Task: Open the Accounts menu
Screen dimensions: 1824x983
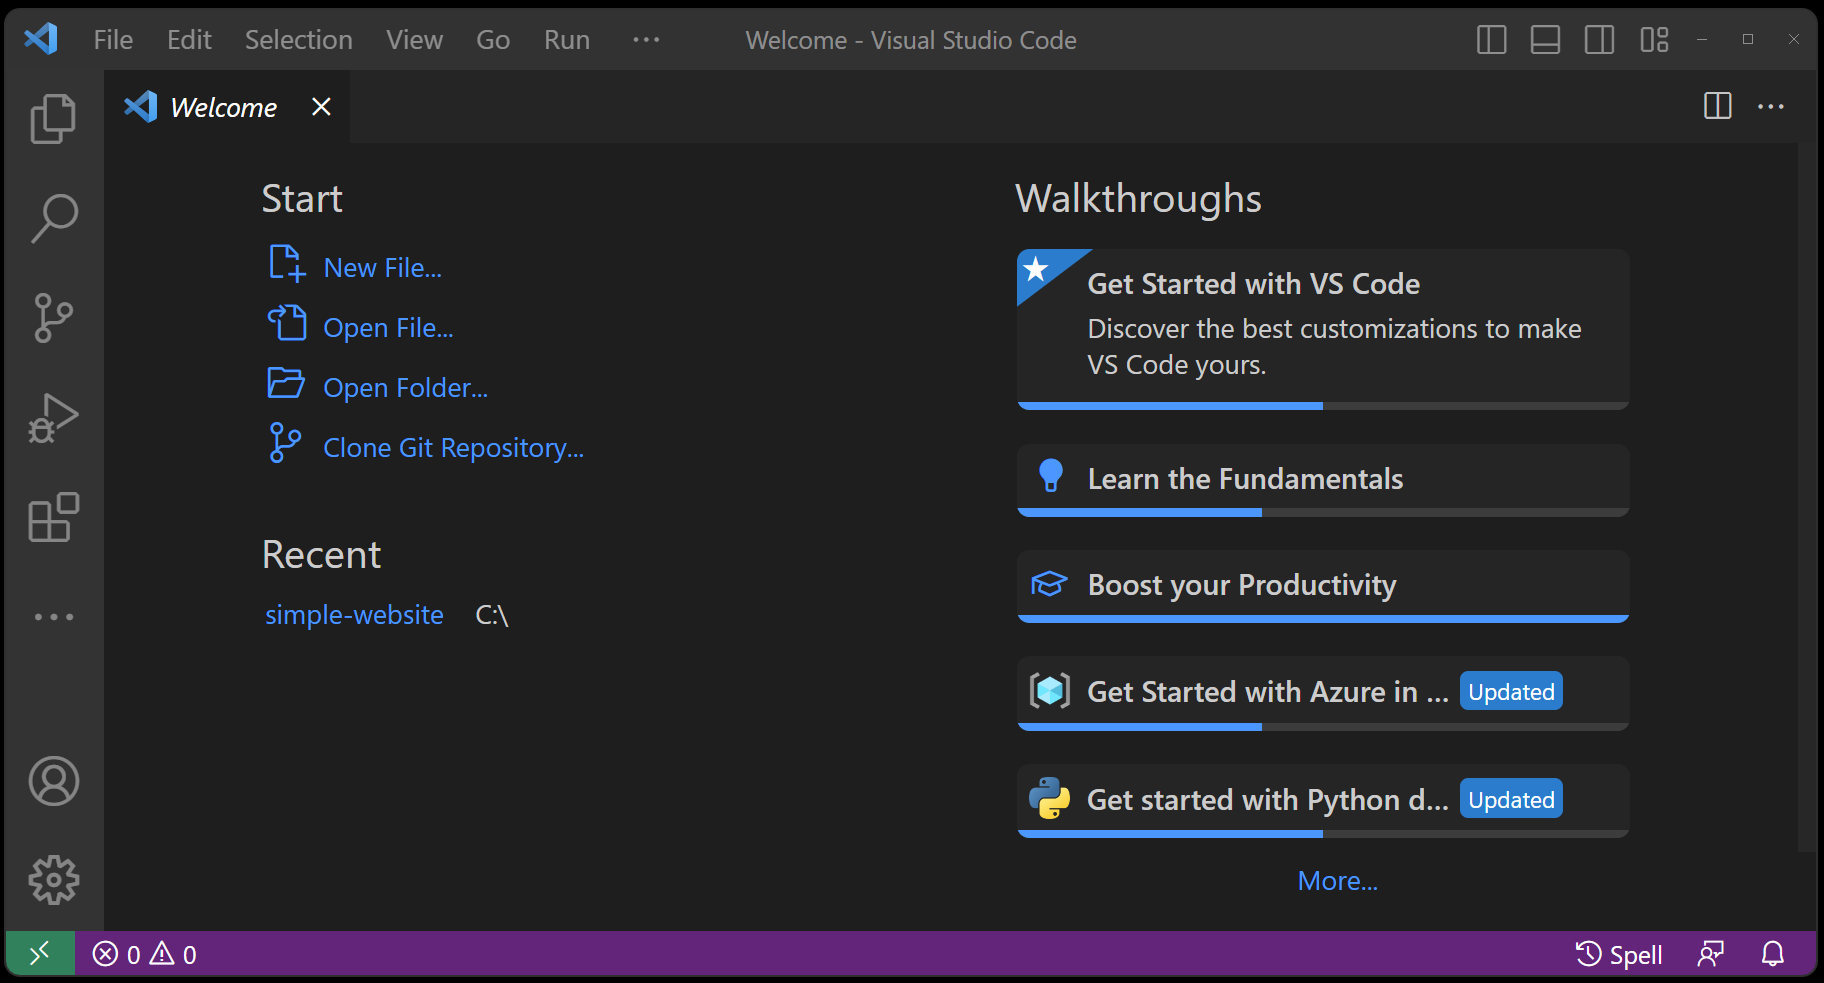Action: tap(53, 781)
